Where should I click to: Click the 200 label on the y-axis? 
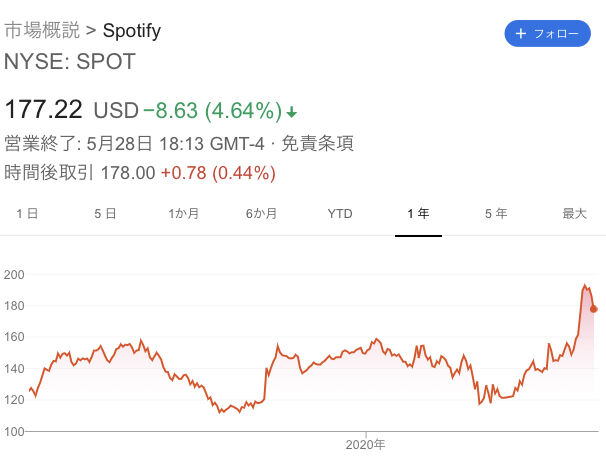click(14, 274)
